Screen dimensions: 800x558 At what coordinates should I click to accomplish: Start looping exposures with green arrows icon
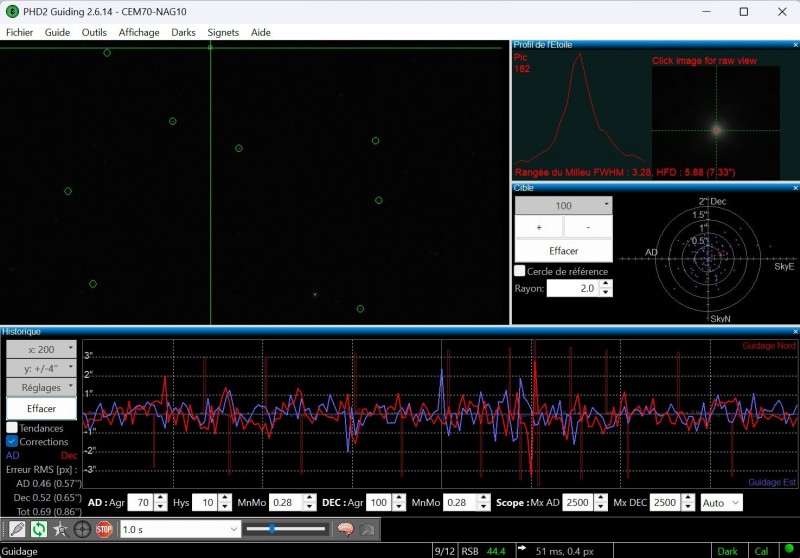coord(39,529)
